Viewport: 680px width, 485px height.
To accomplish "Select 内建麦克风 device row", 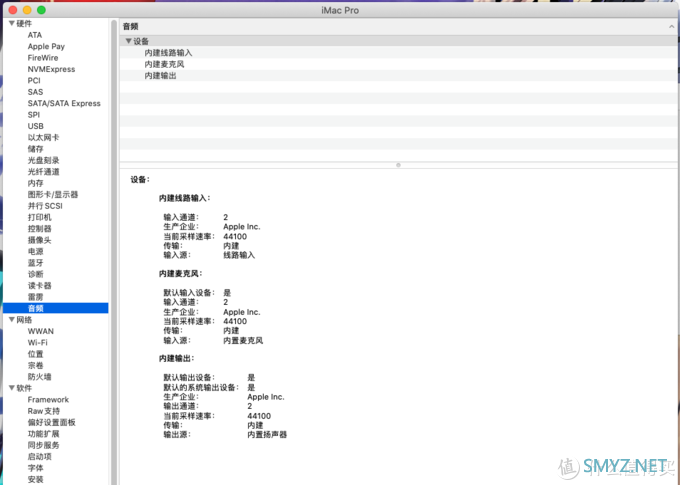I will (x=398, y=64).
